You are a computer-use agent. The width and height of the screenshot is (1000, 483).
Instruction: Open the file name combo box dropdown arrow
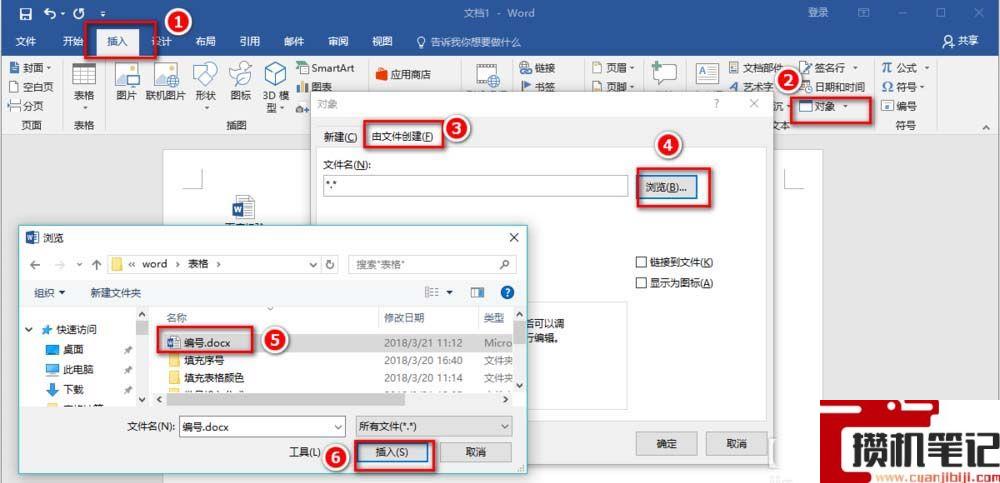point(338,427)
